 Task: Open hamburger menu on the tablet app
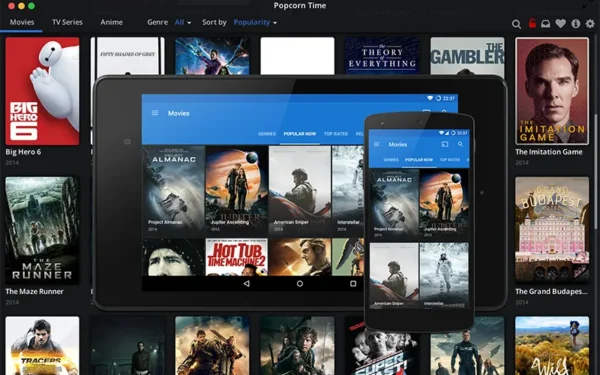(x=155, y=113)
